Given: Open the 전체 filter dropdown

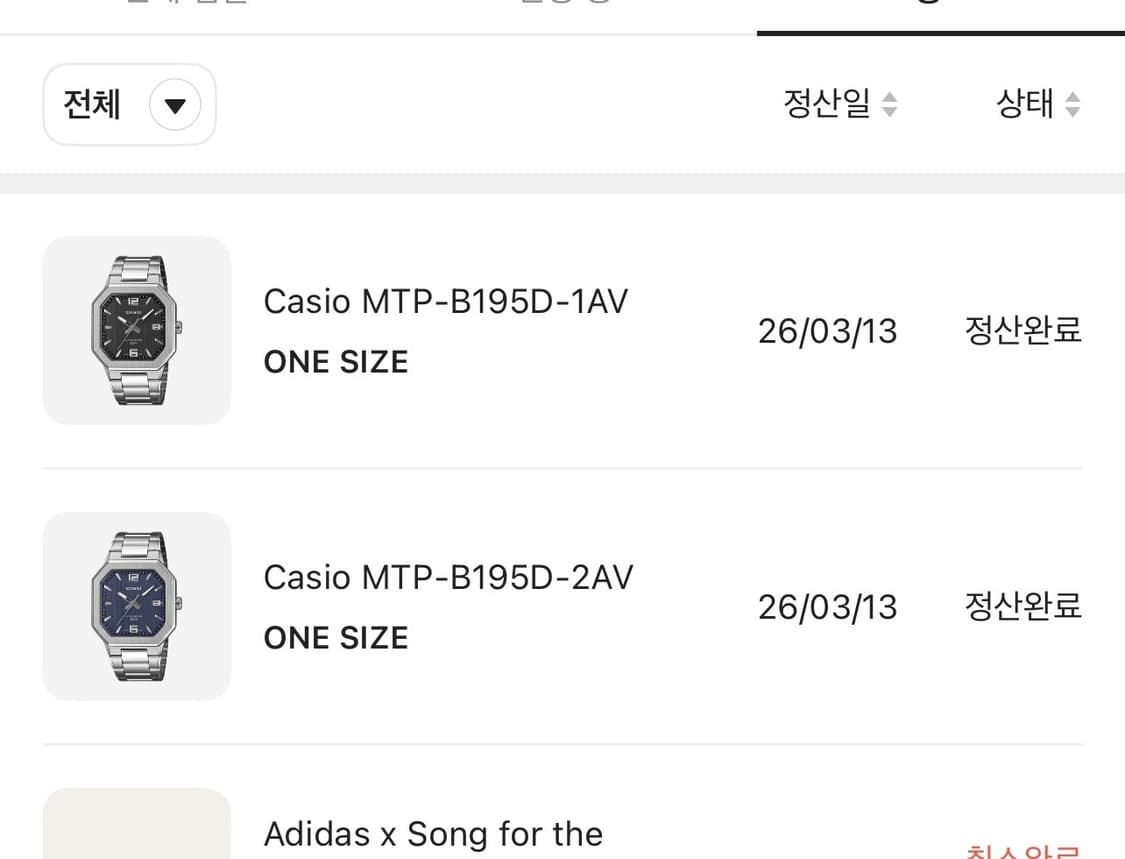Looking at the screenshot, I should 128,104.
